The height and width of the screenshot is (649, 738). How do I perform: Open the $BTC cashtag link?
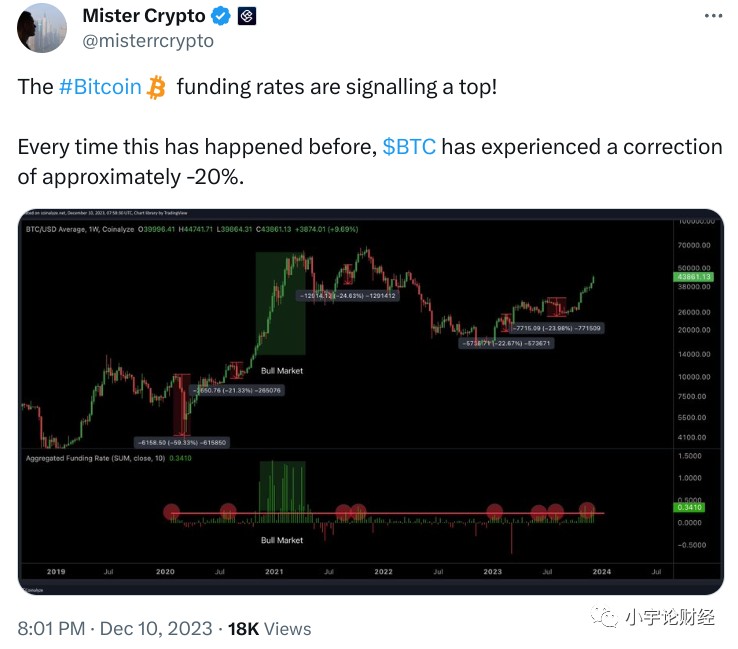coord(409,147)
